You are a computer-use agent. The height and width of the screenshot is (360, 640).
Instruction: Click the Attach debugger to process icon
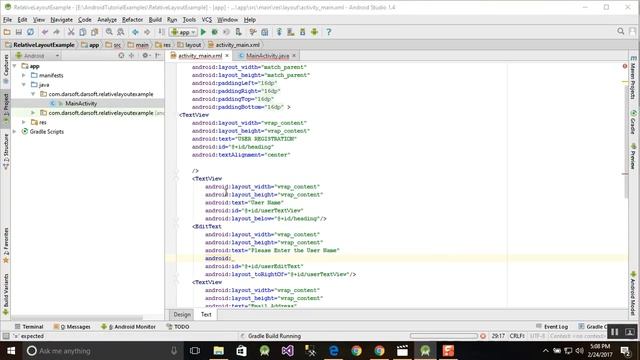[x=238, y=32]
